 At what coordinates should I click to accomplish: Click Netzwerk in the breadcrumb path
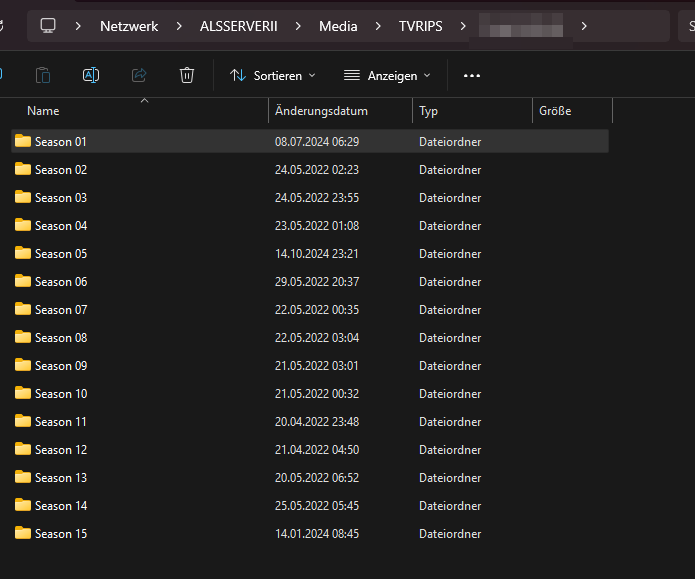pyautogui.click(x=129, y=26)
